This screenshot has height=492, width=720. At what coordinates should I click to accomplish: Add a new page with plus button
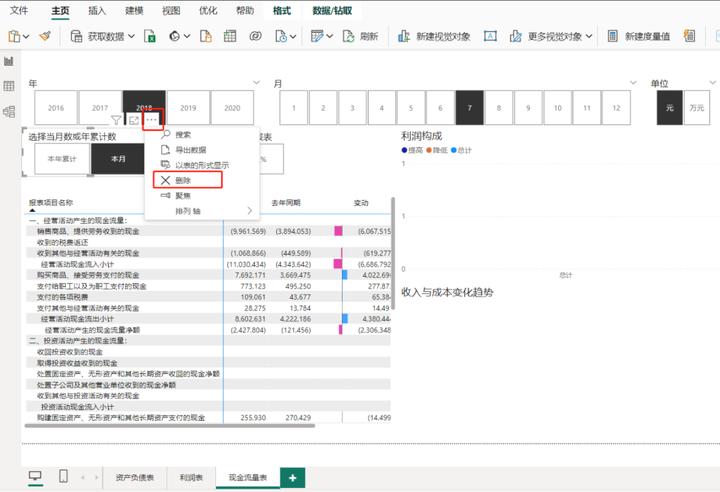[292, 478]
